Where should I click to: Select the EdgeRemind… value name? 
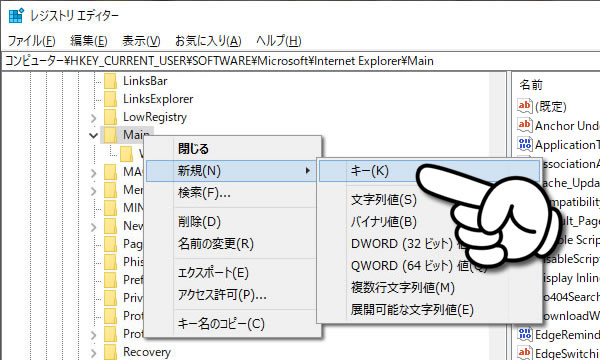tap(567, 335)
